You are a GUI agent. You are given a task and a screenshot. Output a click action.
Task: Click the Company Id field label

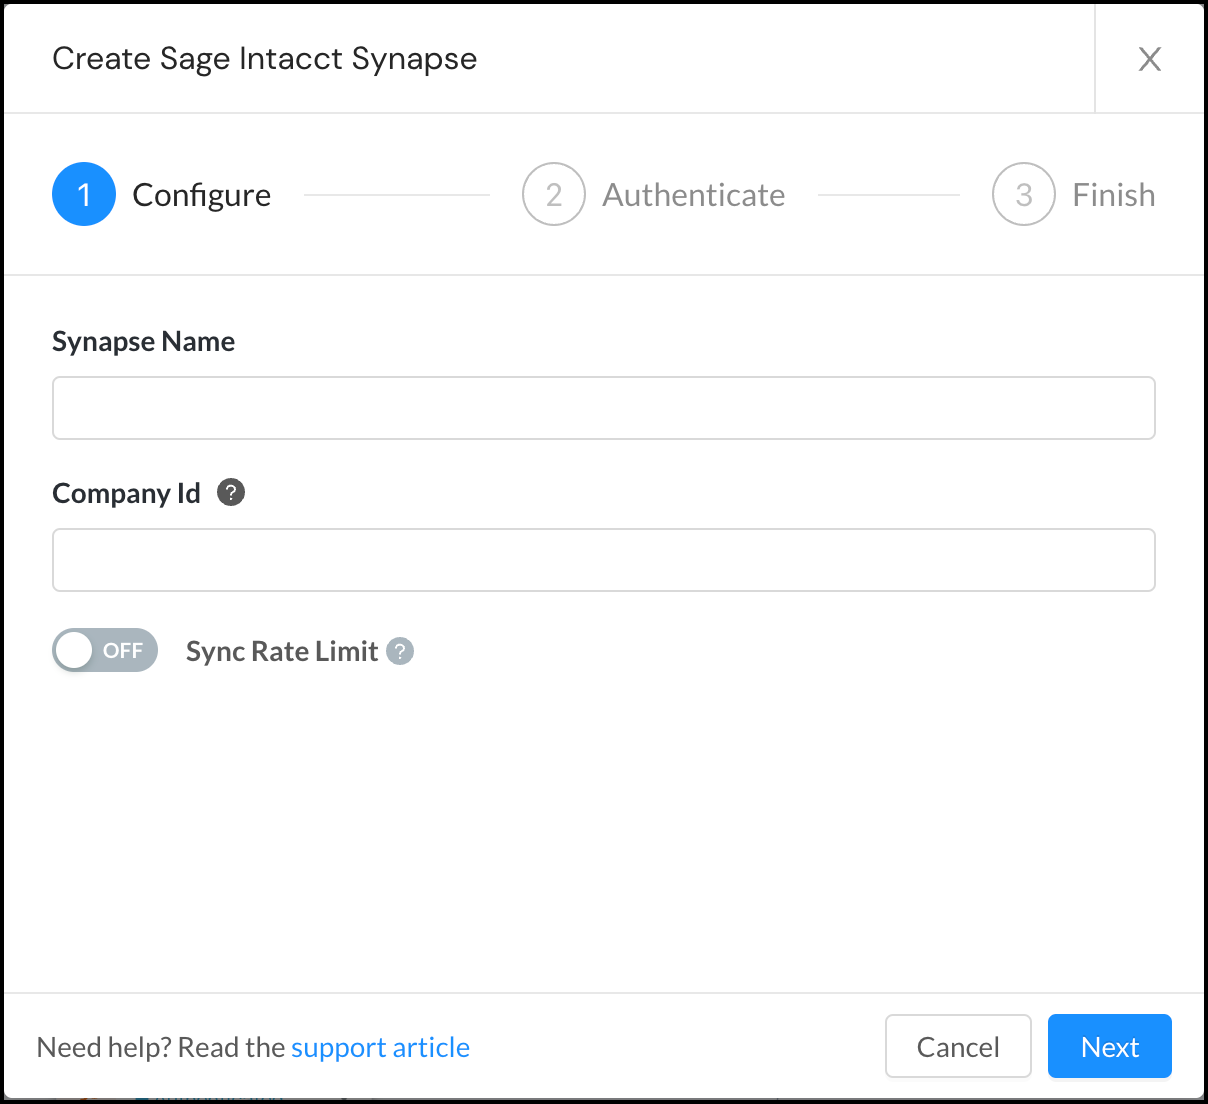[x=127, y=493]
